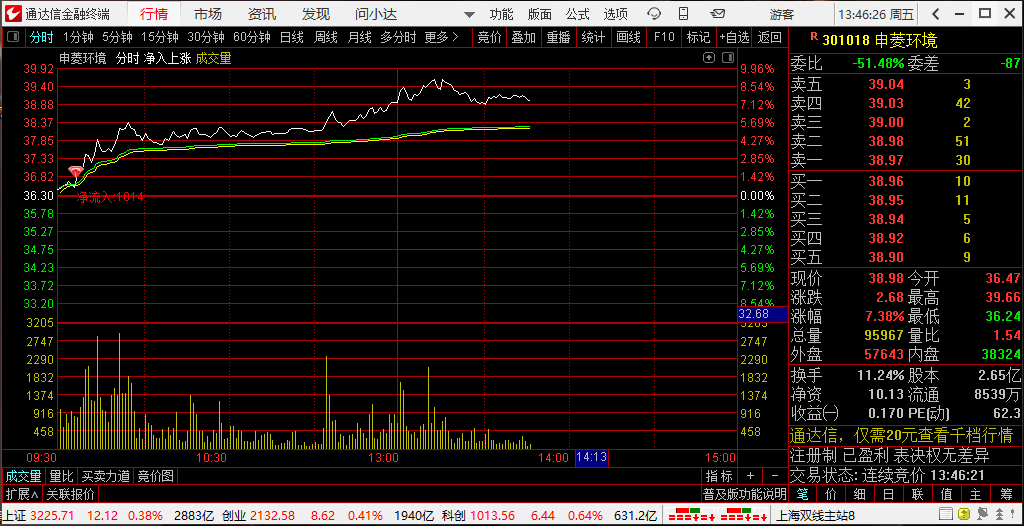The image size is (1024, 526).
Task: Click the 通达信 20元 千档行情 promo link
Action: pos(901,435)
